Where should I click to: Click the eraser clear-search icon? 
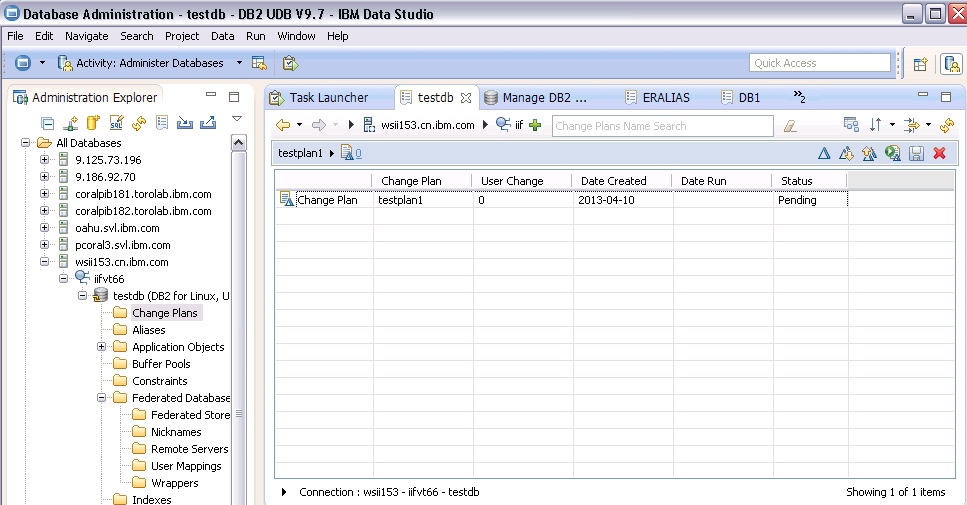click(x=790, y=126)
